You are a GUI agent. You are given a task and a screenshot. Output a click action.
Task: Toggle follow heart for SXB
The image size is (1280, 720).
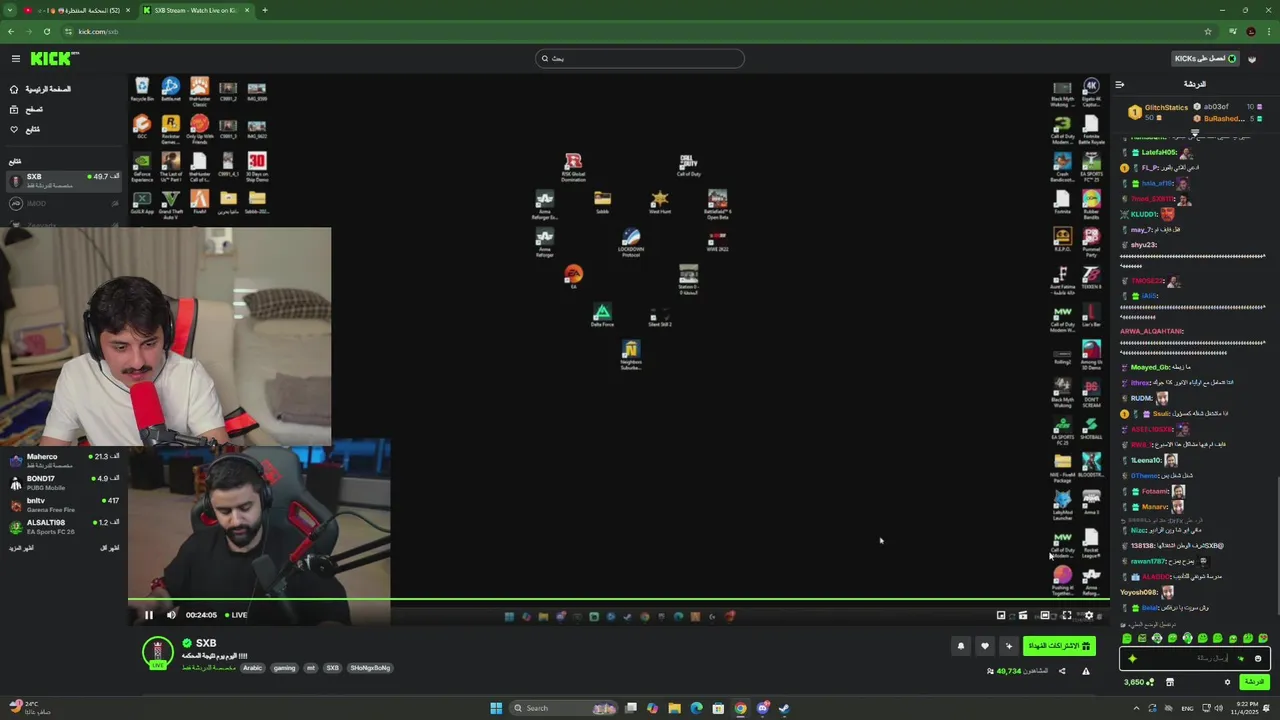985,646
